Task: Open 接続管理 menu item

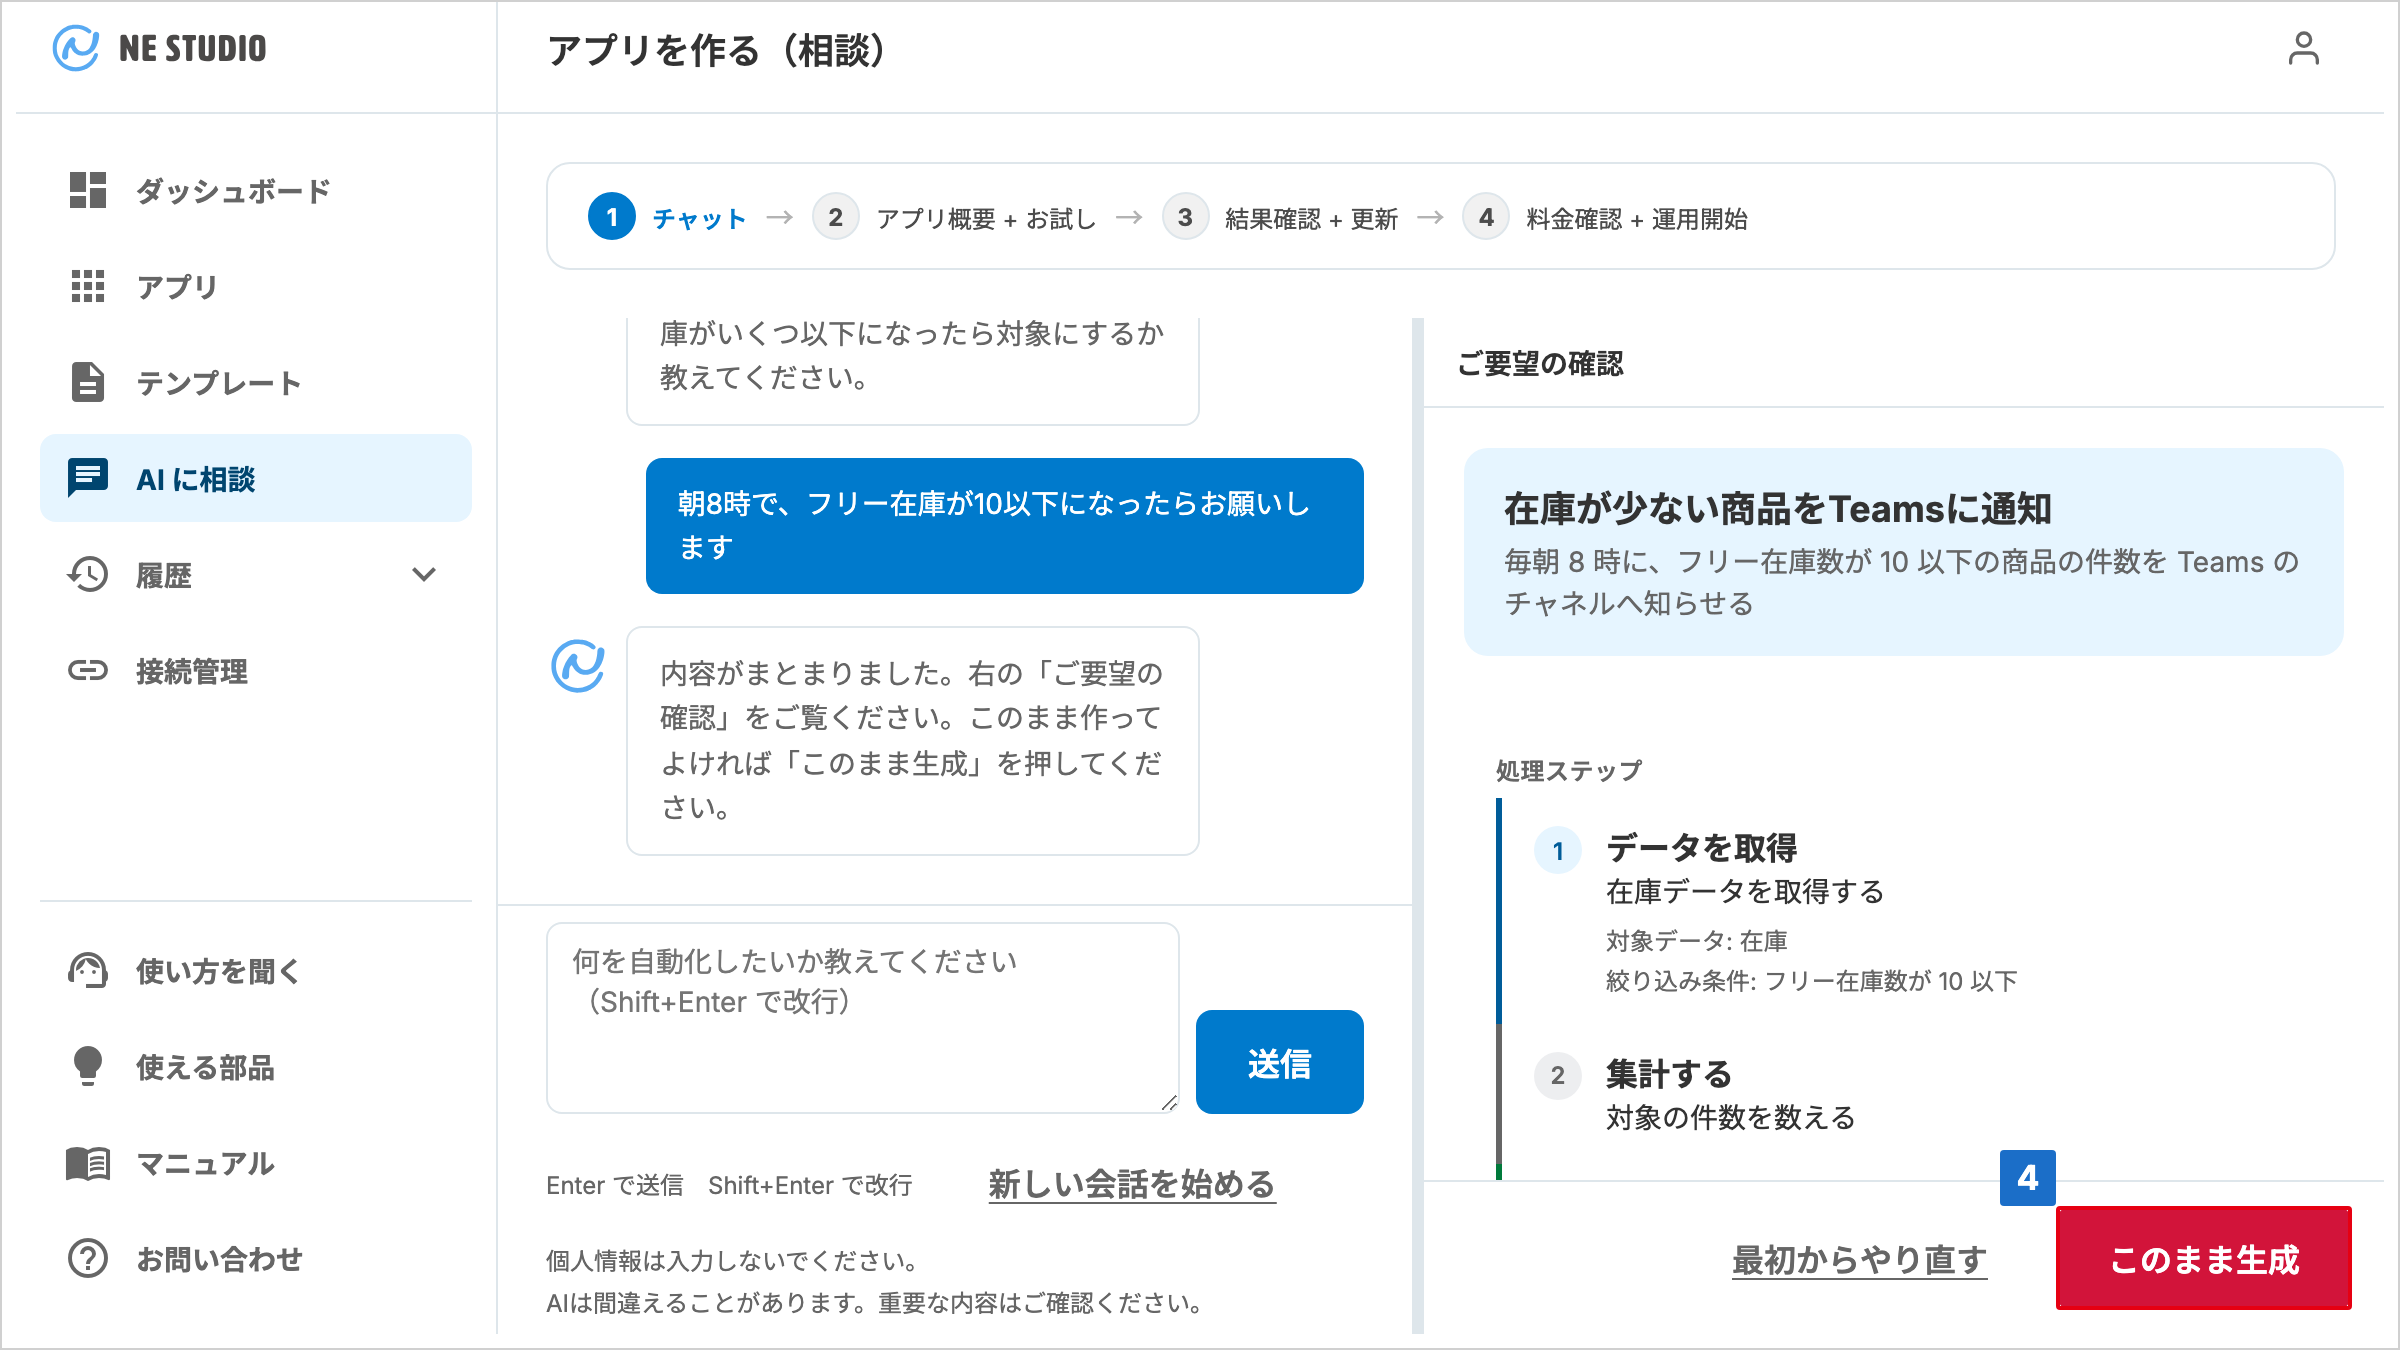Action: [x=256, y=670]
